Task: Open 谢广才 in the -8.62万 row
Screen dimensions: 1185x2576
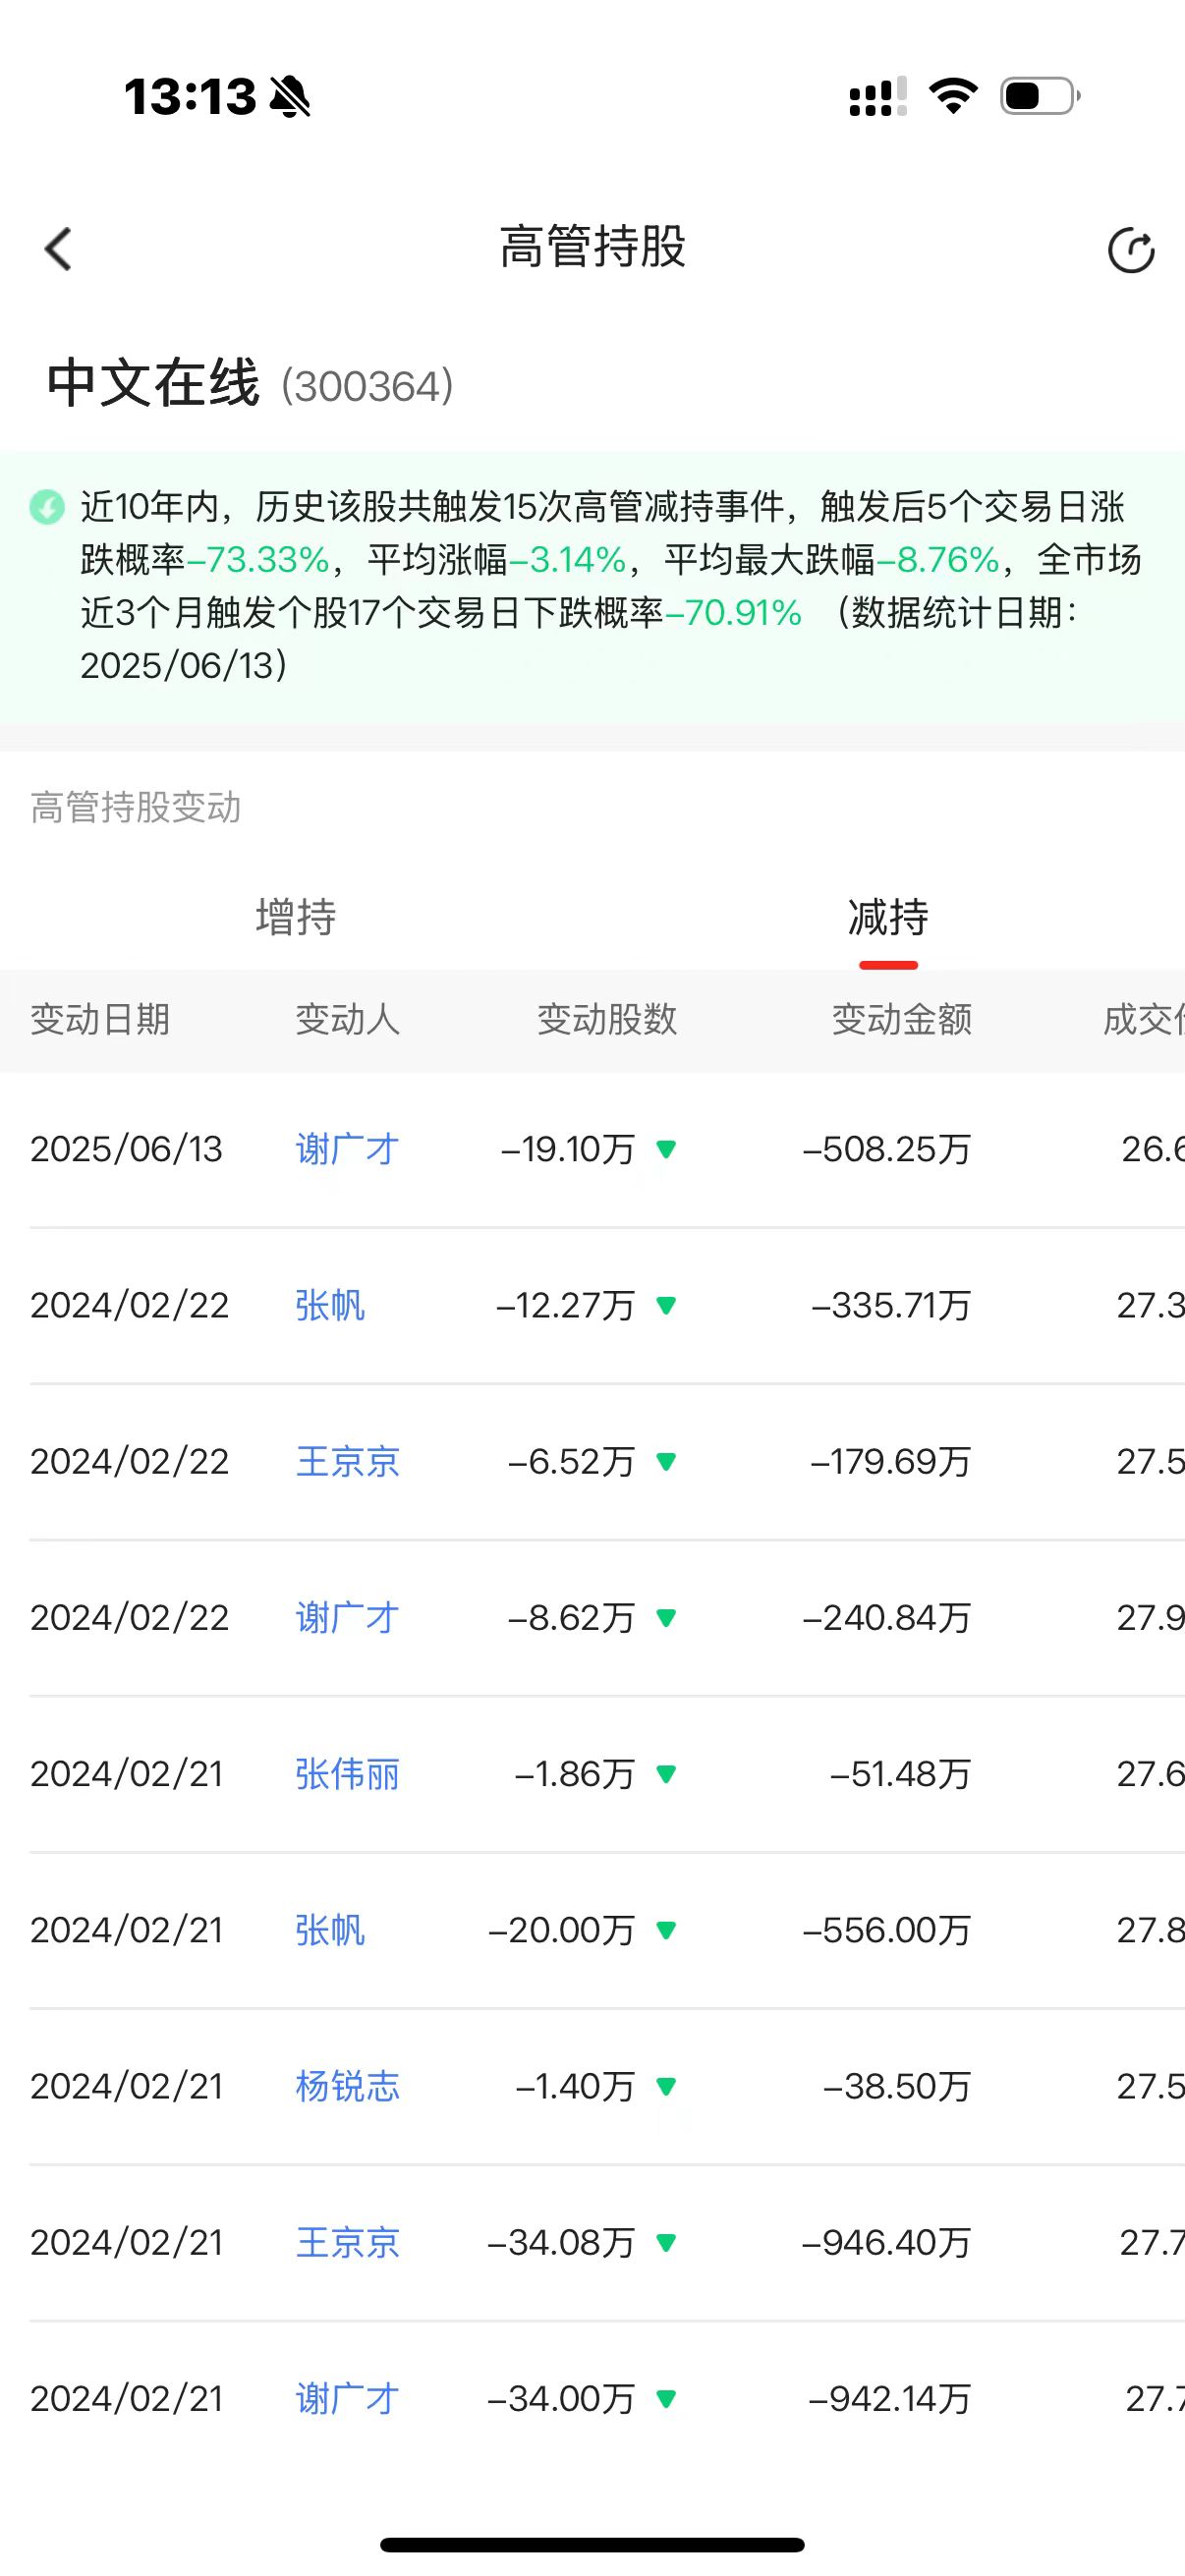Action: coord(348,1618)
